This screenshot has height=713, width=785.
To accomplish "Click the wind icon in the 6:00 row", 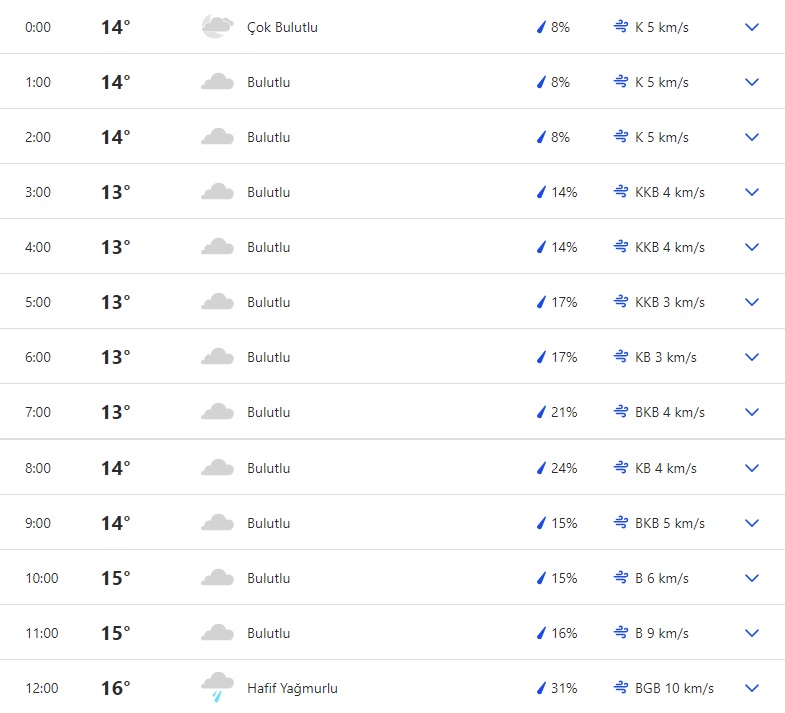I will click(x=620, y=357).
